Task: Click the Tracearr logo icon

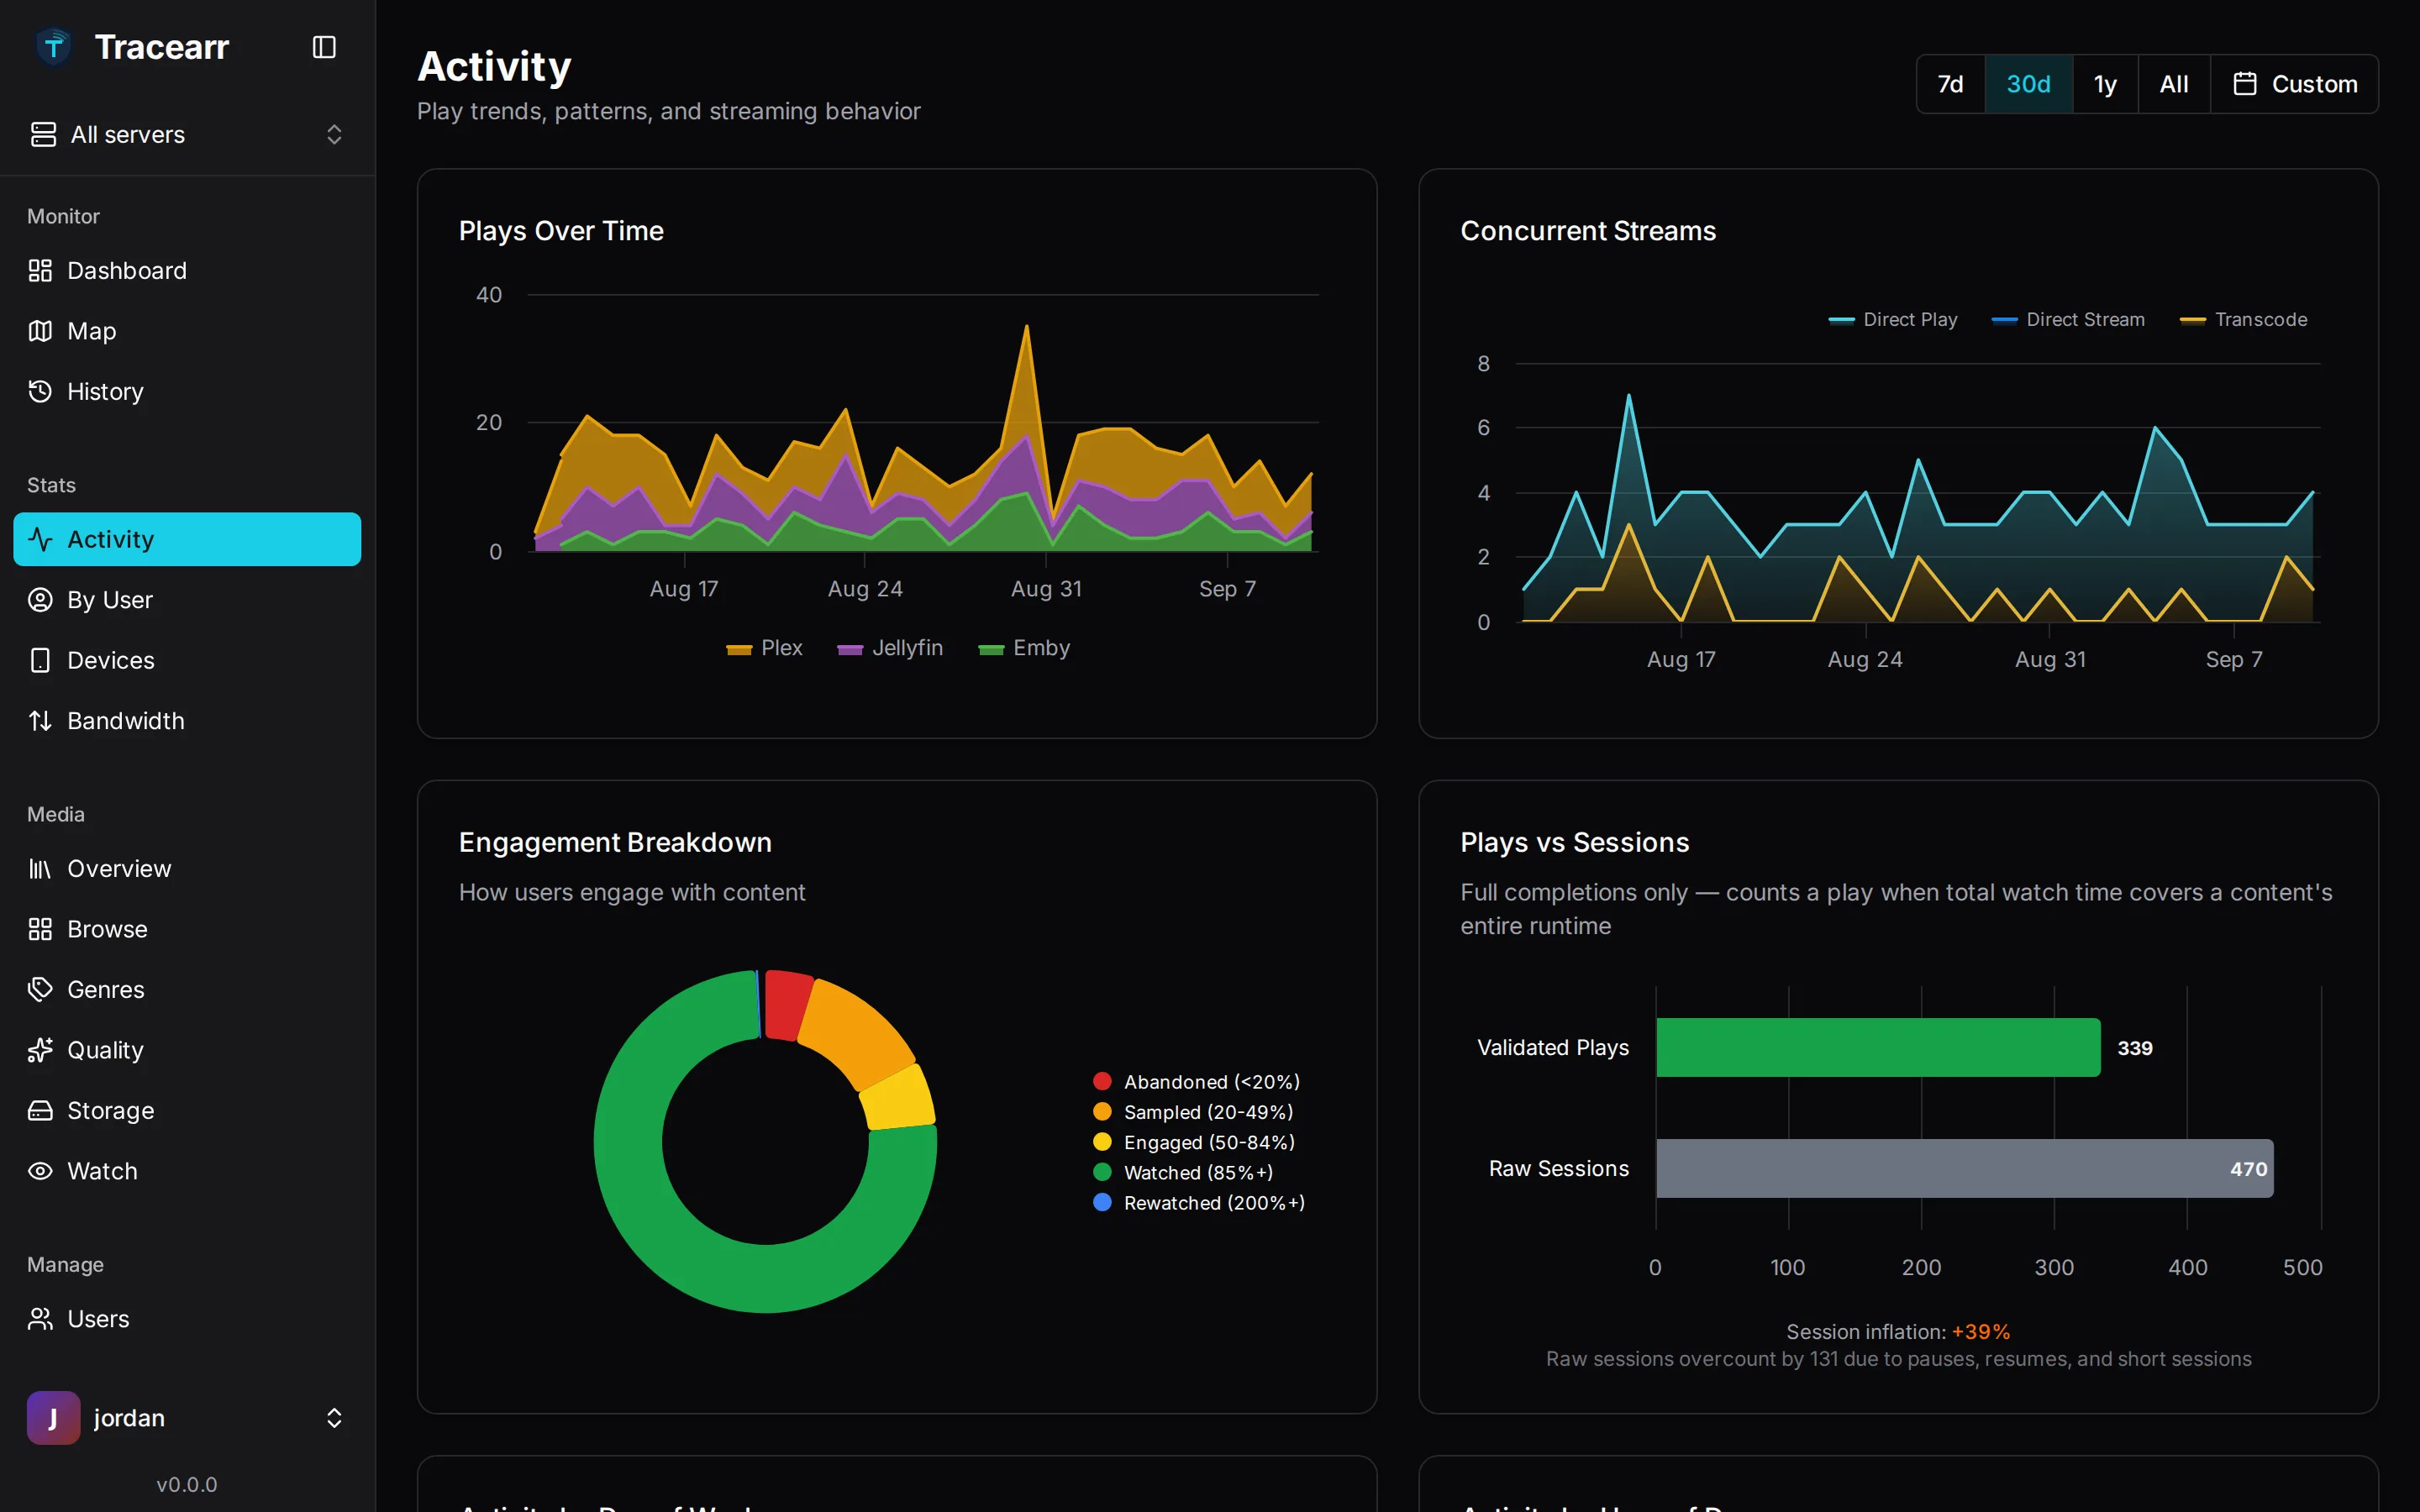Action: pos(53,46)
